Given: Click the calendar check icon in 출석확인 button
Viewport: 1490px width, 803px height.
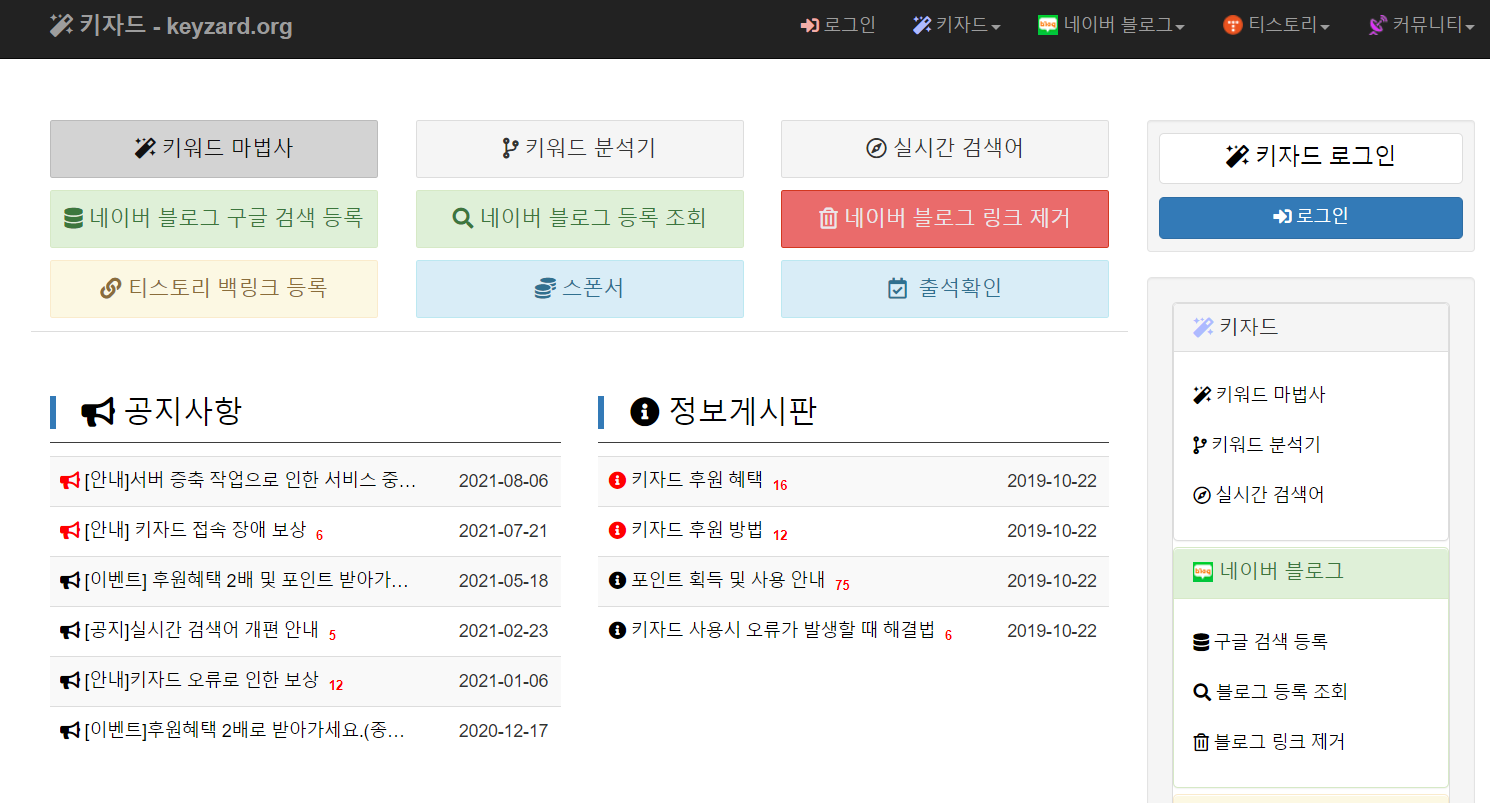Looking at the screenshot, I should (x=897, y=289).
